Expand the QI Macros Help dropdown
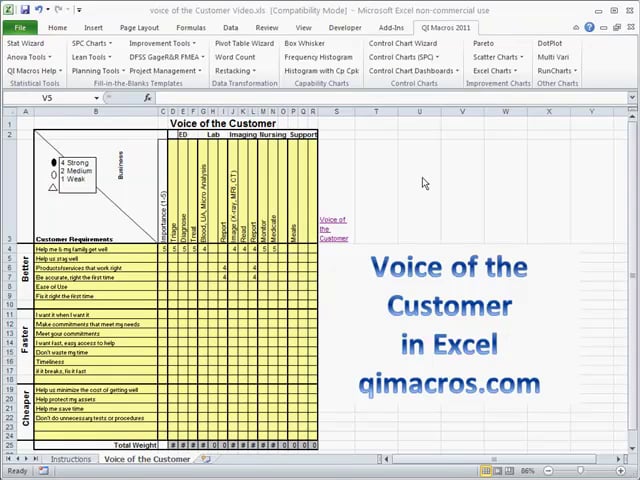Viewport: 640px width, 480px height. [x=35, y=71]
